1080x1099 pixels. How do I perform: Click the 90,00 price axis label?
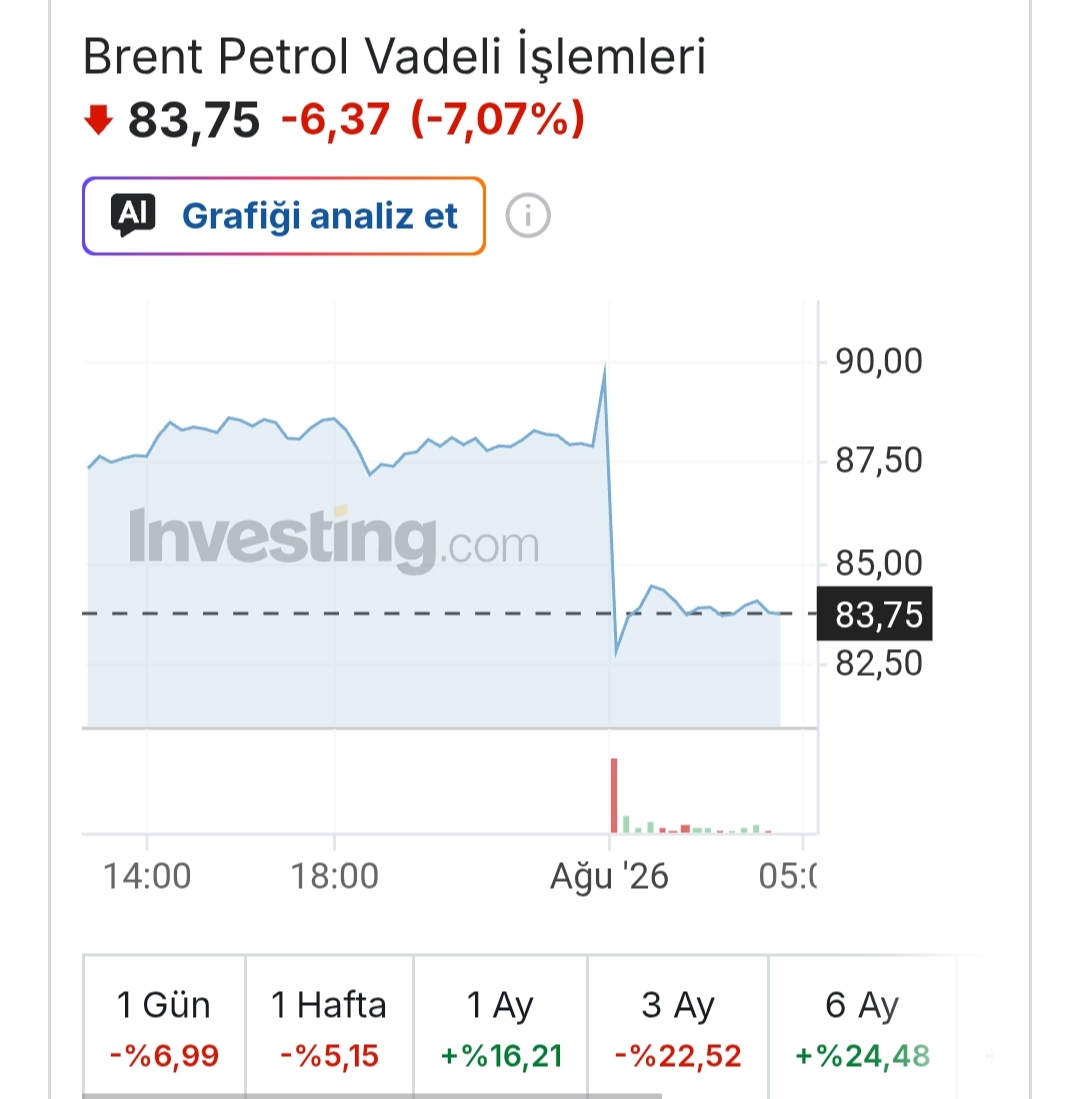pyautogui.click(x=879, y=362)
